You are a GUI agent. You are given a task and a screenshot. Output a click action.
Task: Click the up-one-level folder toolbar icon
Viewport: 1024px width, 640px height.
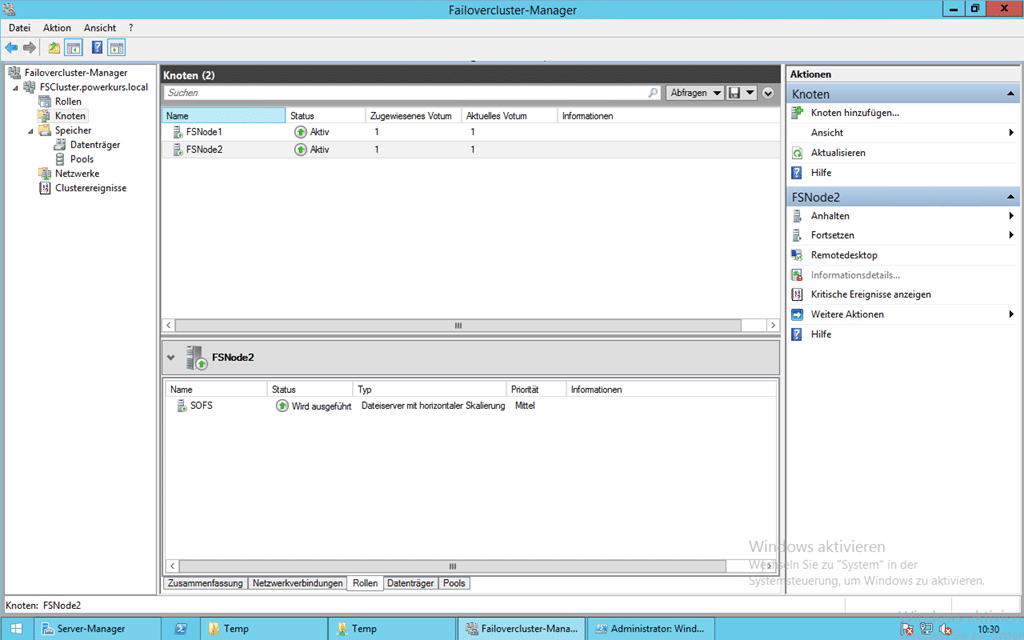tap(54, 48)
